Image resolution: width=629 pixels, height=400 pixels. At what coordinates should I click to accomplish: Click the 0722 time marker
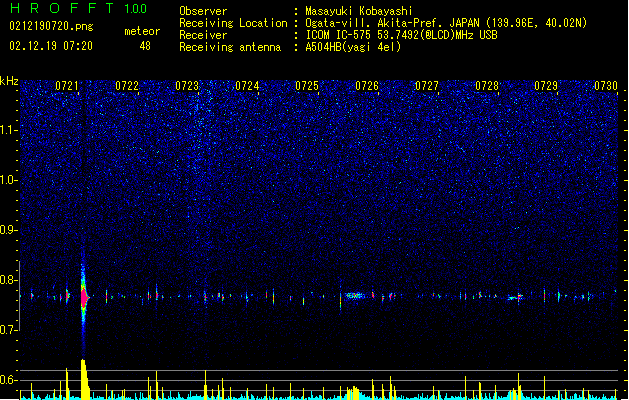point(127,86)
